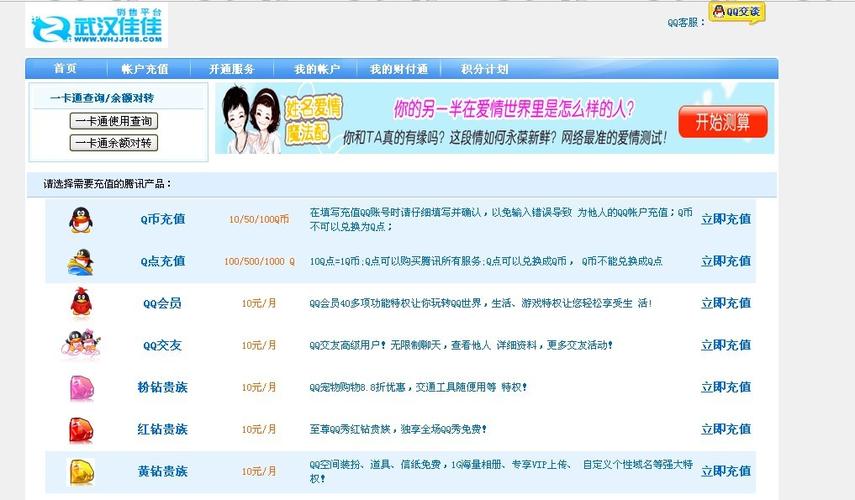
Task: Open the 帐户充值 navigation tab
Action: pyautogui.click(x=145, y=69)
